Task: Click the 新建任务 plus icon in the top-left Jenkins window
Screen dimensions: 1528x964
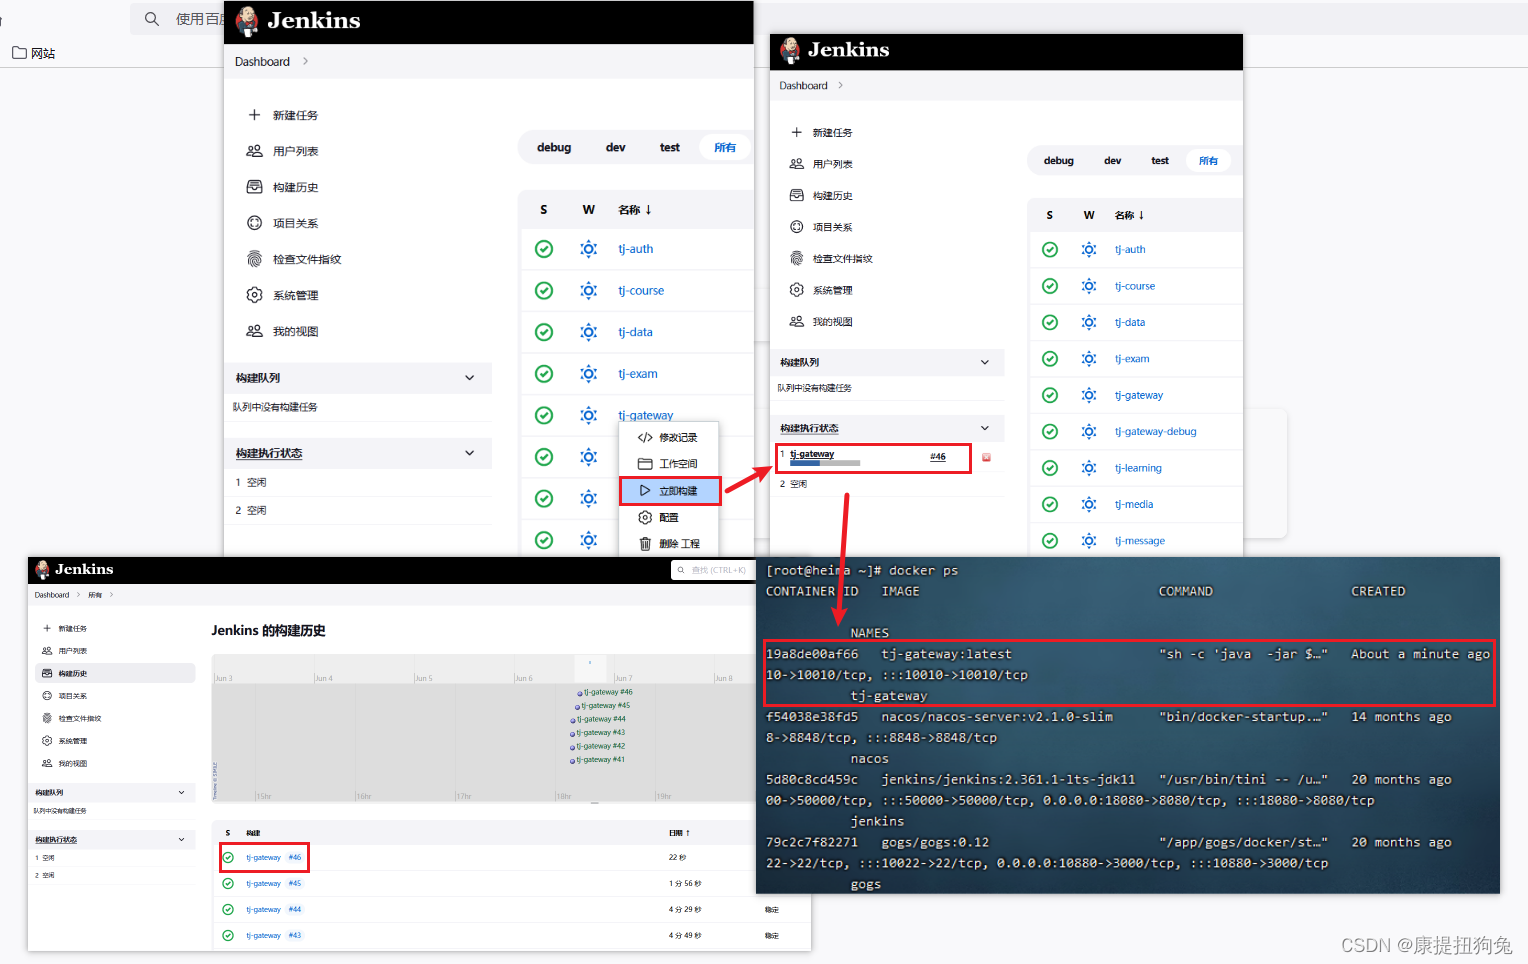Action: [254, 115]
